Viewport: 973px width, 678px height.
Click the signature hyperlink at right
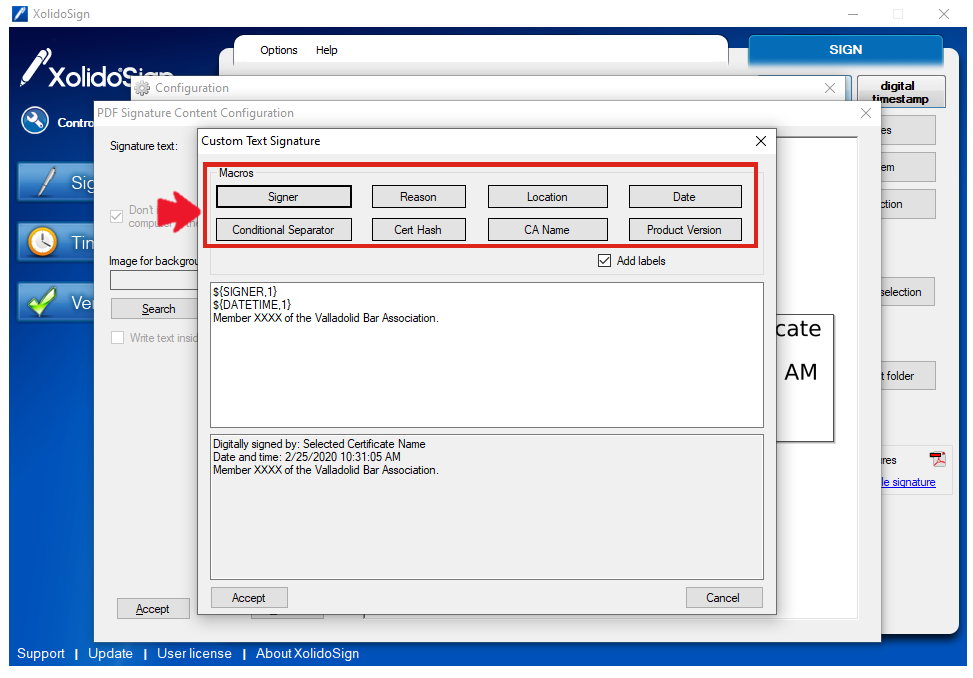tap(908, 482)
